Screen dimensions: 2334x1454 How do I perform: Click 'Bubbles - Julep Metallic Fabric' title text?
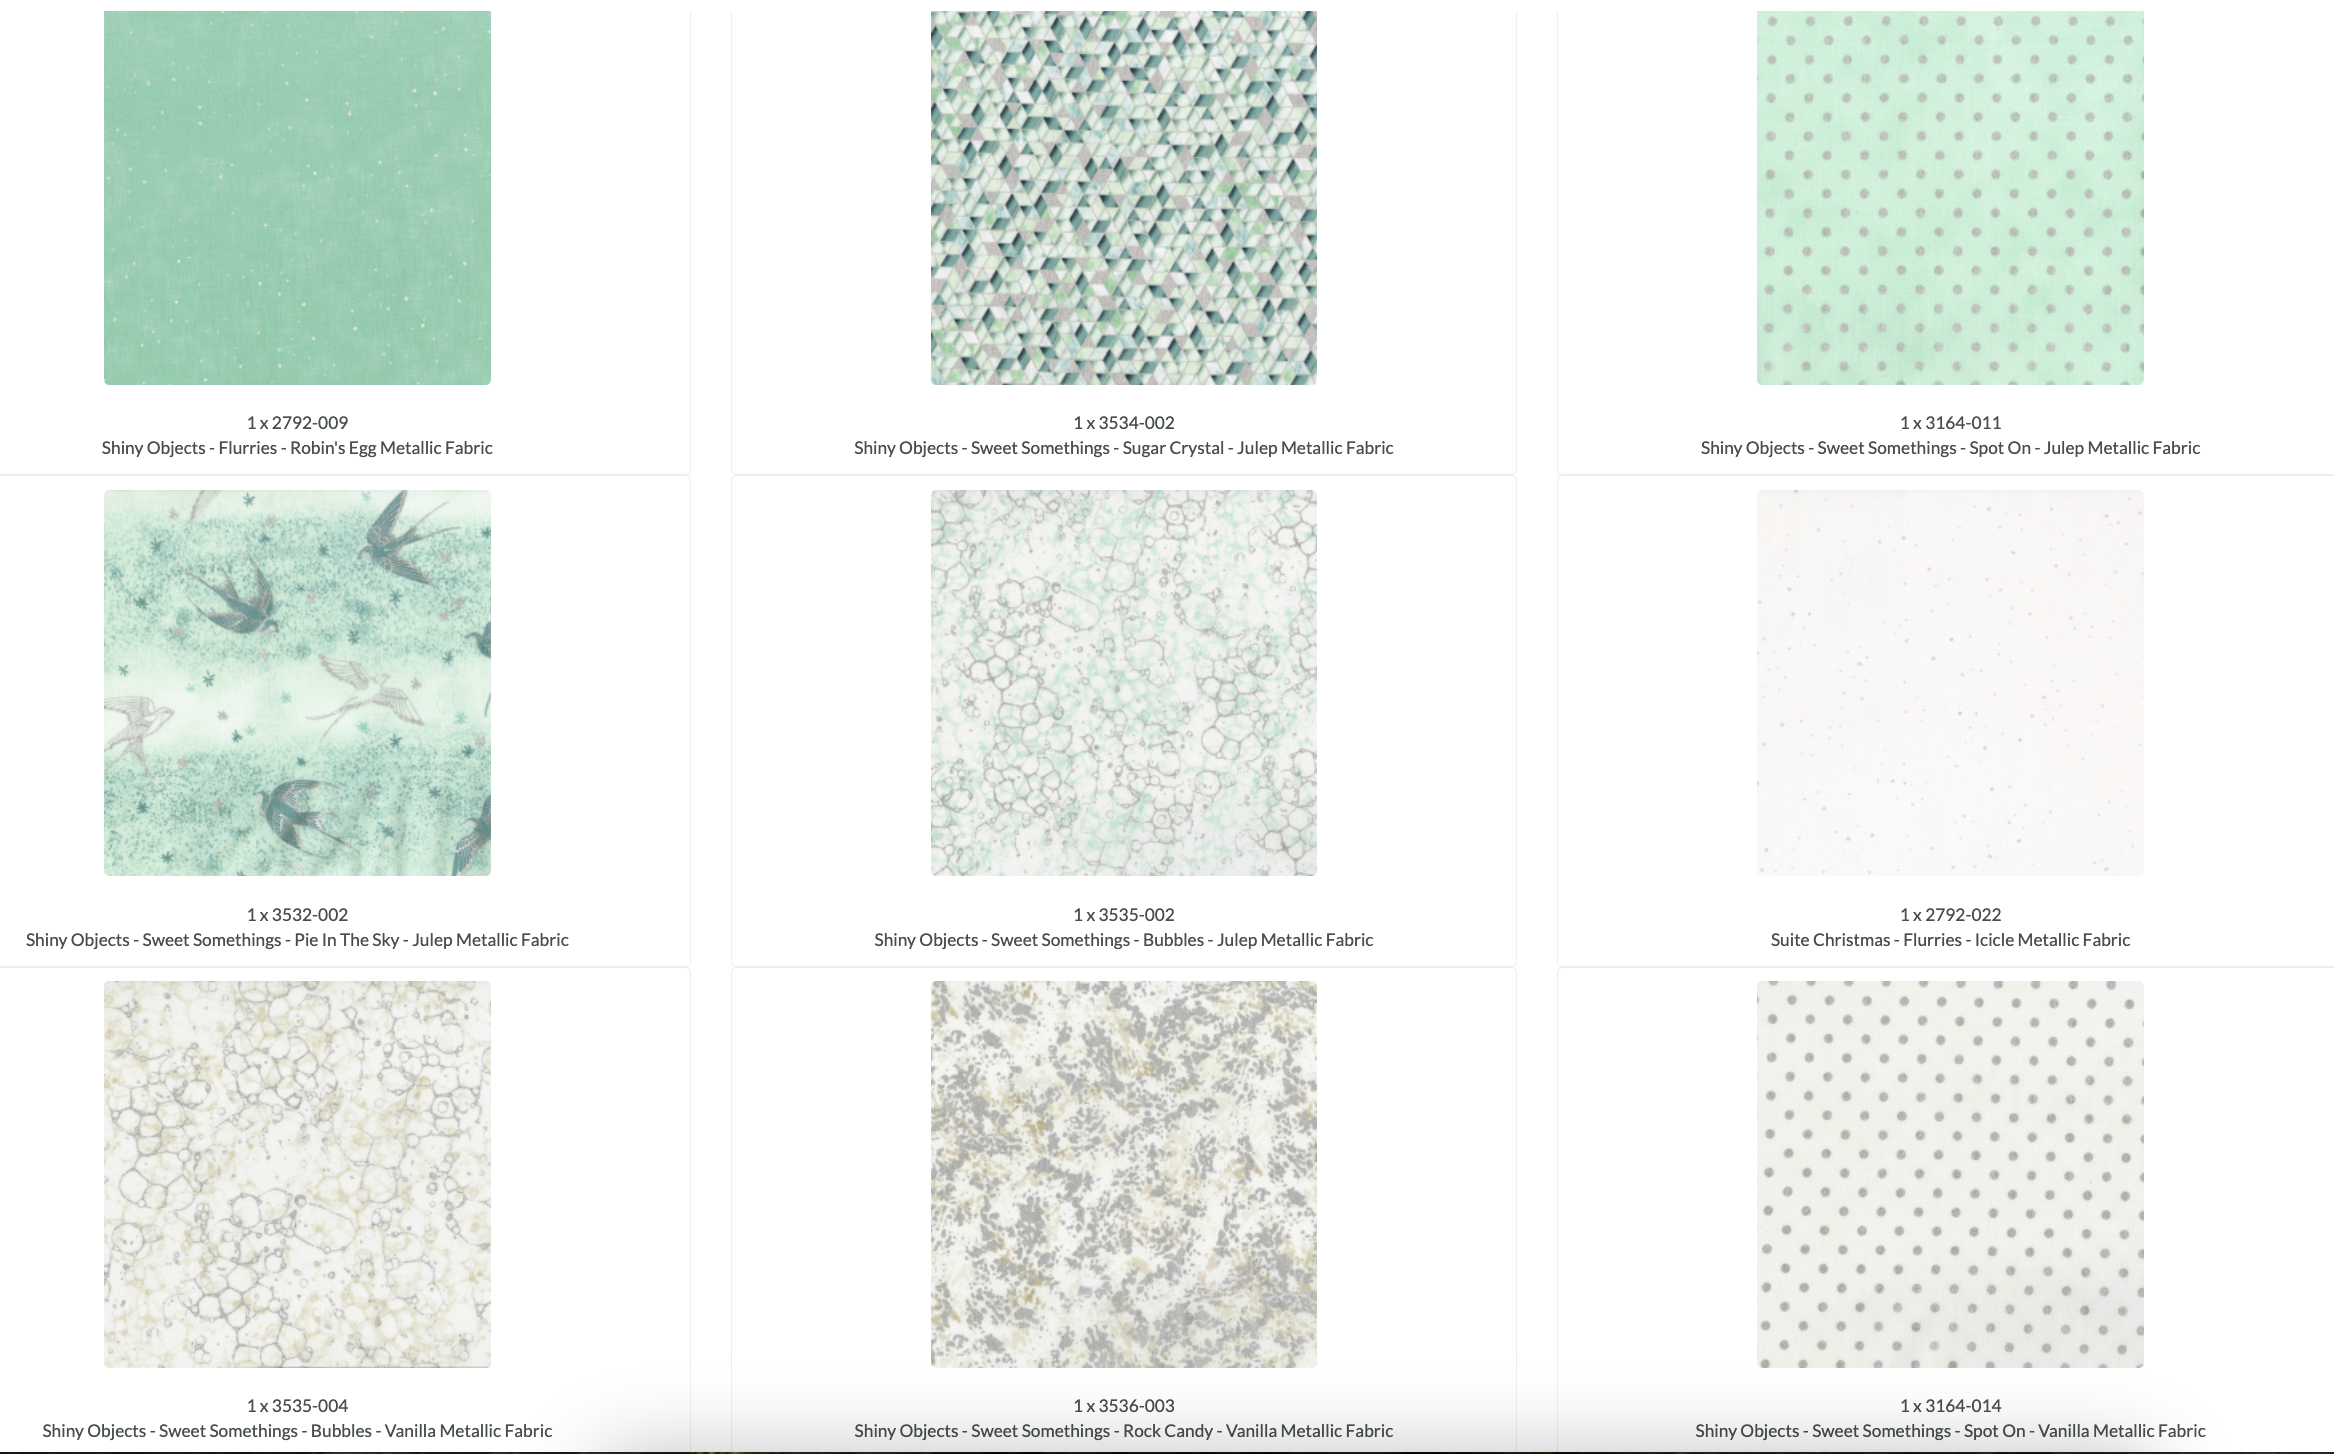1123,940
